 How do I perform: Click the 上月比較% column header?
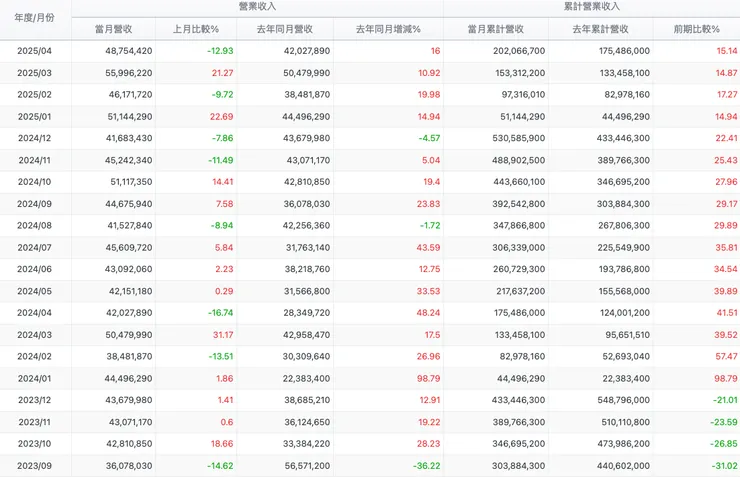pos(196,29)
